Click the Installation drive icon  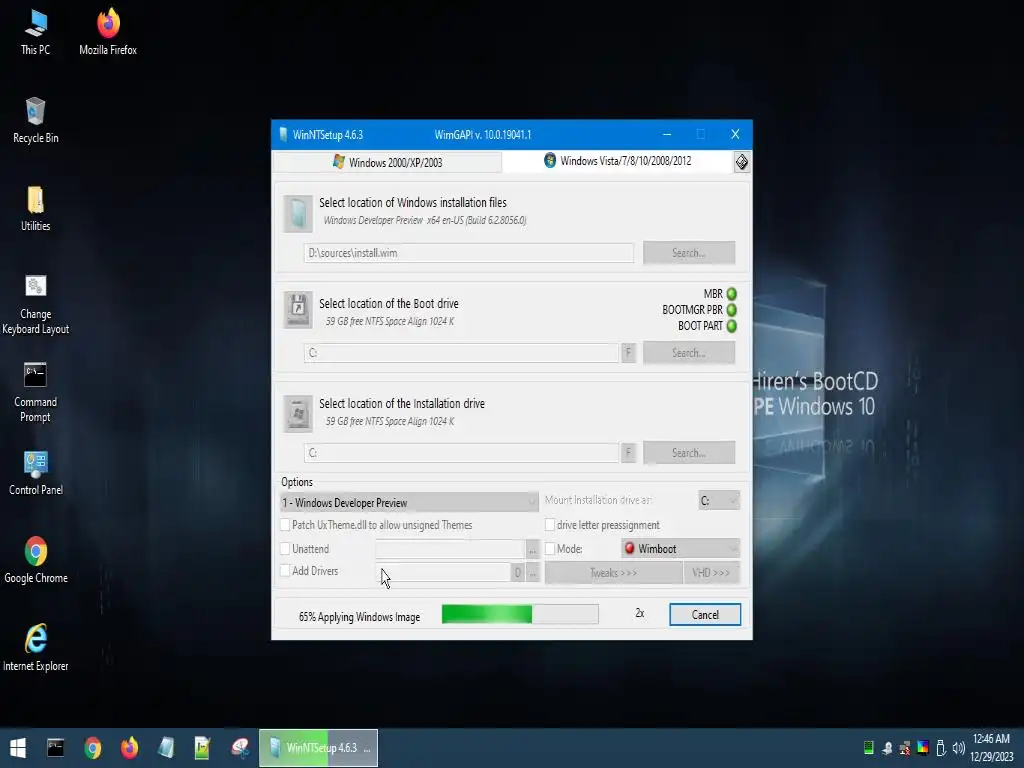point(298,413)
